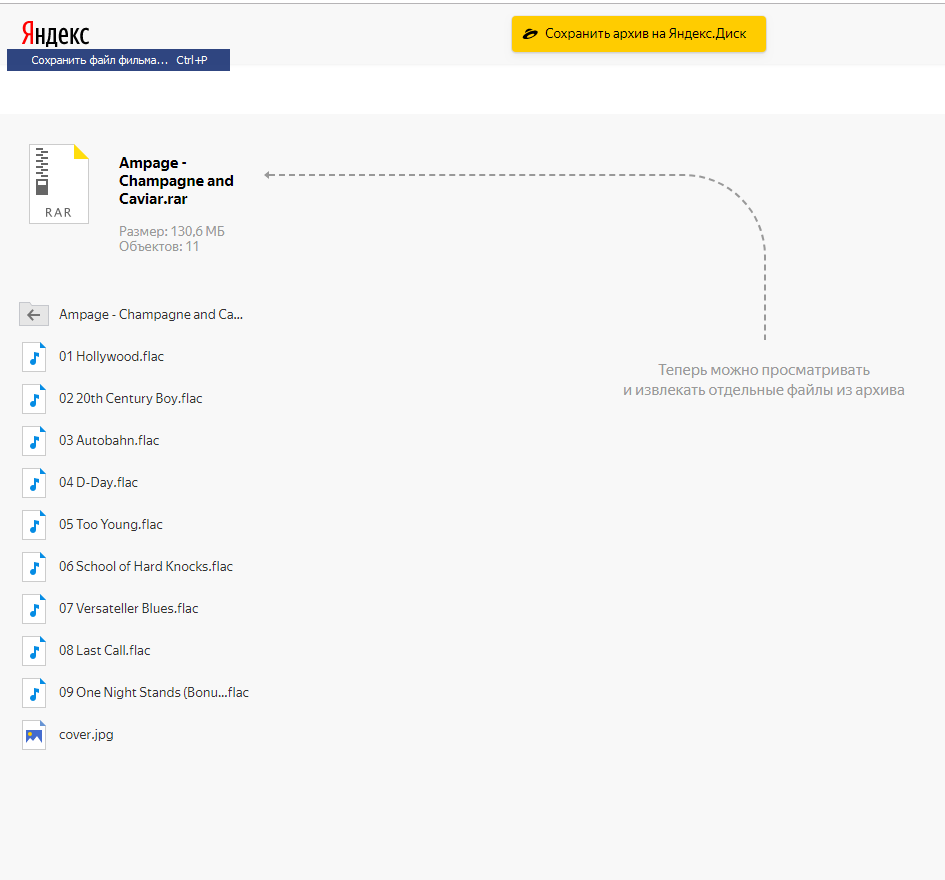The image size is (945, 880).
Task: Click music icon of 02 20th Century Boy.flac
Action: [34, 398]
